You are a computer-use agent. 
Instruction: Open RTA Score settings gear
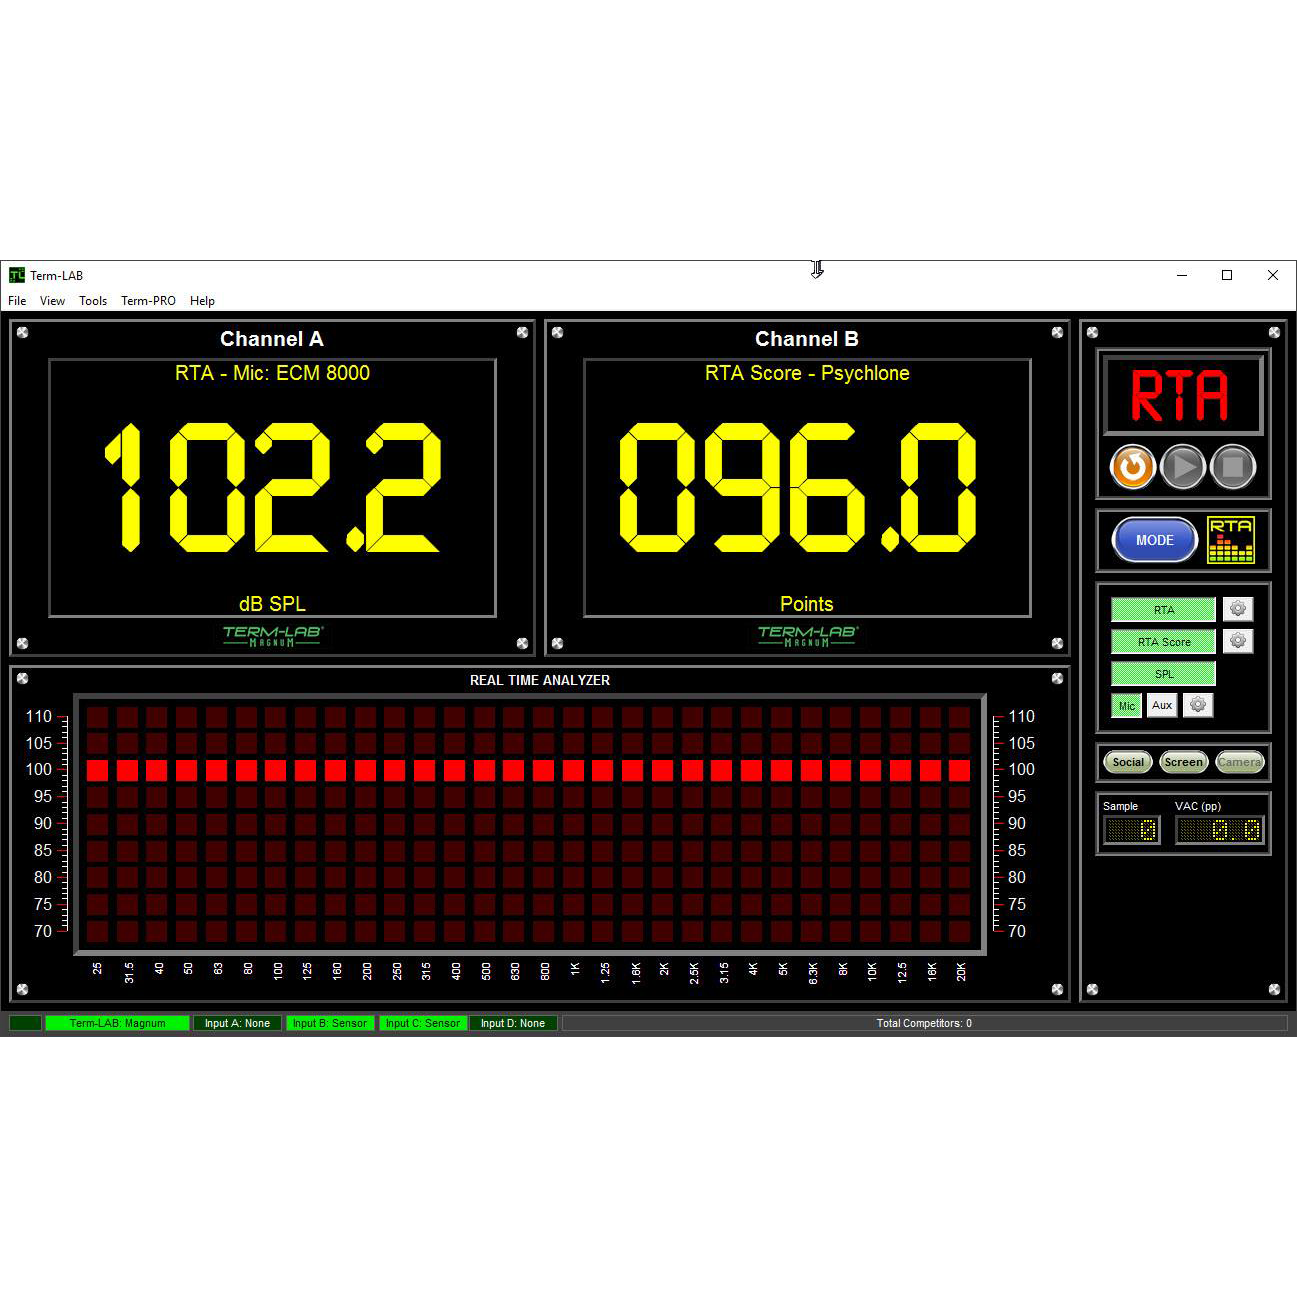tap(1238, 641)
